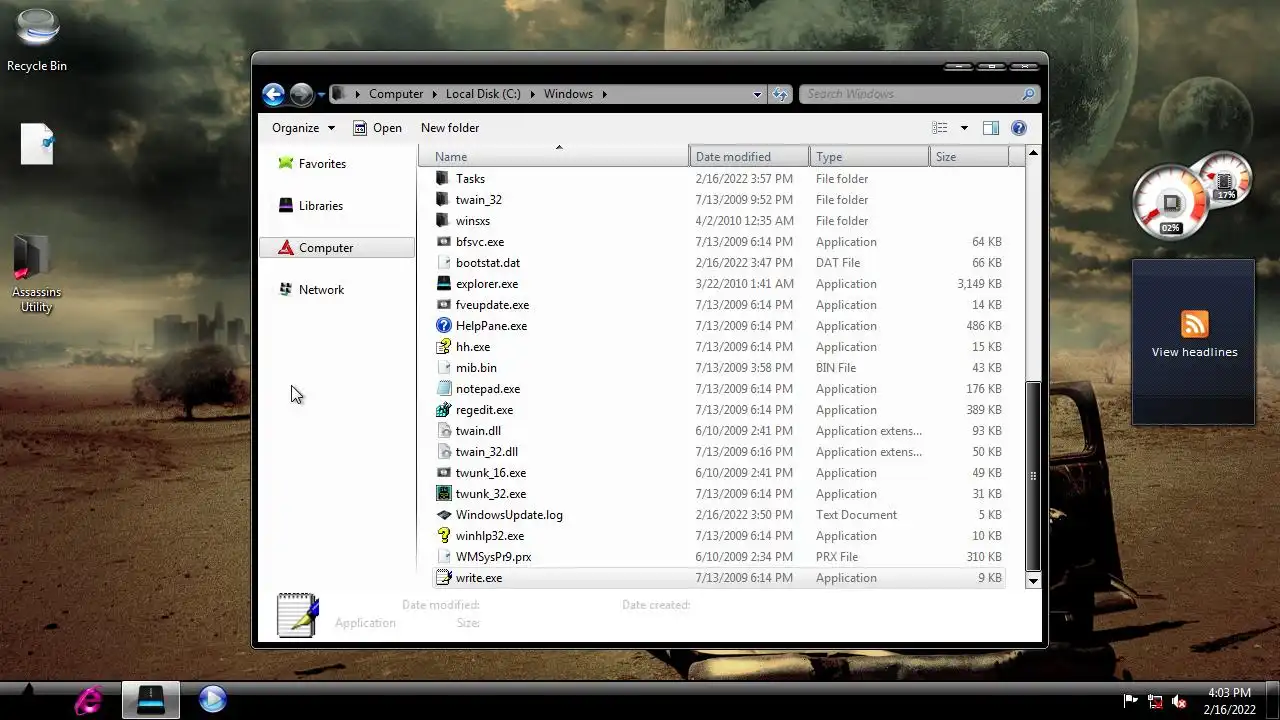Click the Open toolbar button
1280x720 pixels.
point(377,128)
